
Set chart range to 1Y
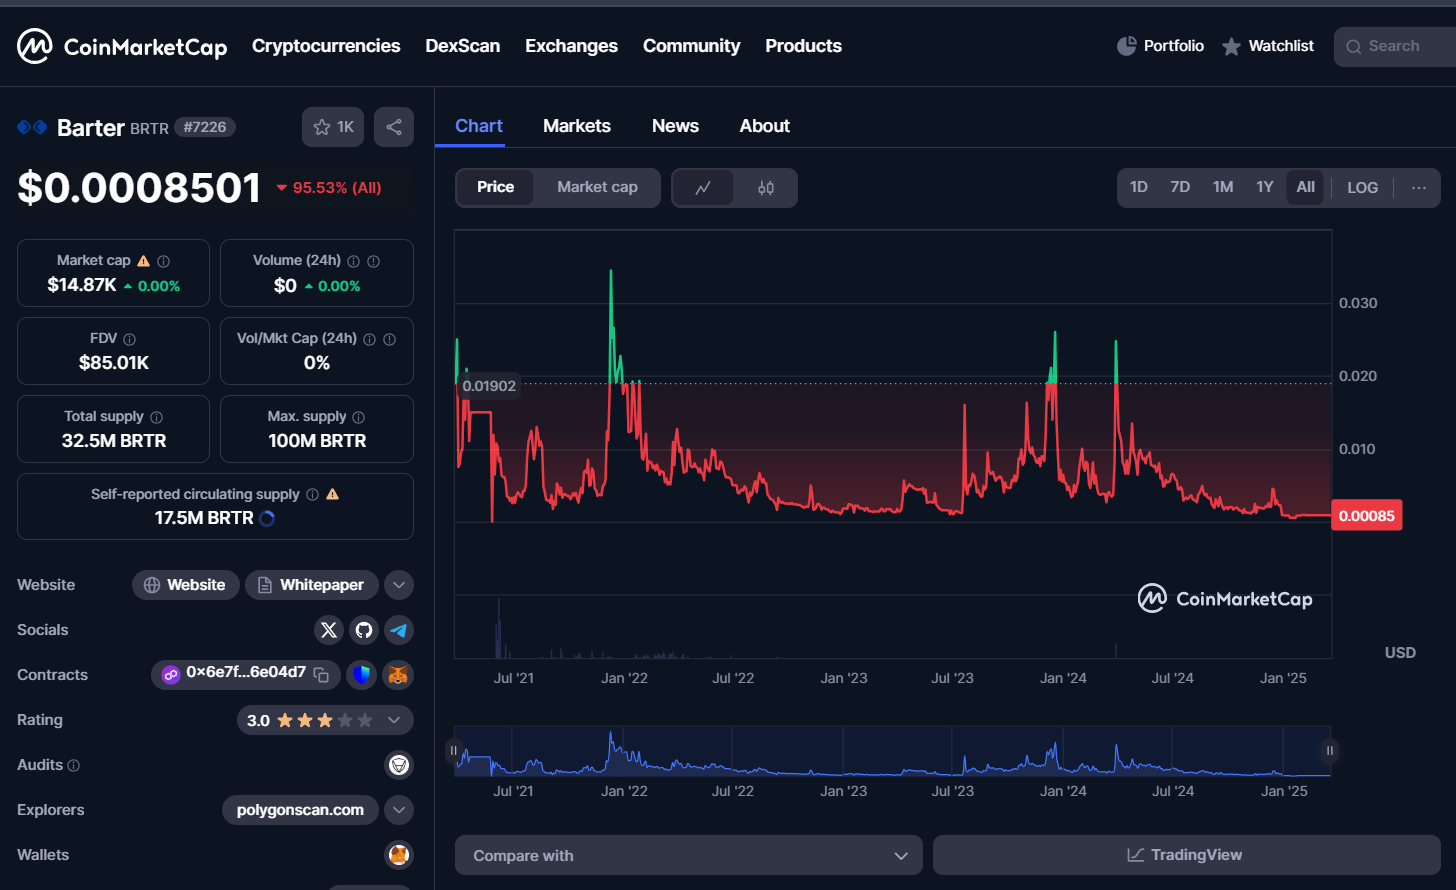tap(1265, 187)
